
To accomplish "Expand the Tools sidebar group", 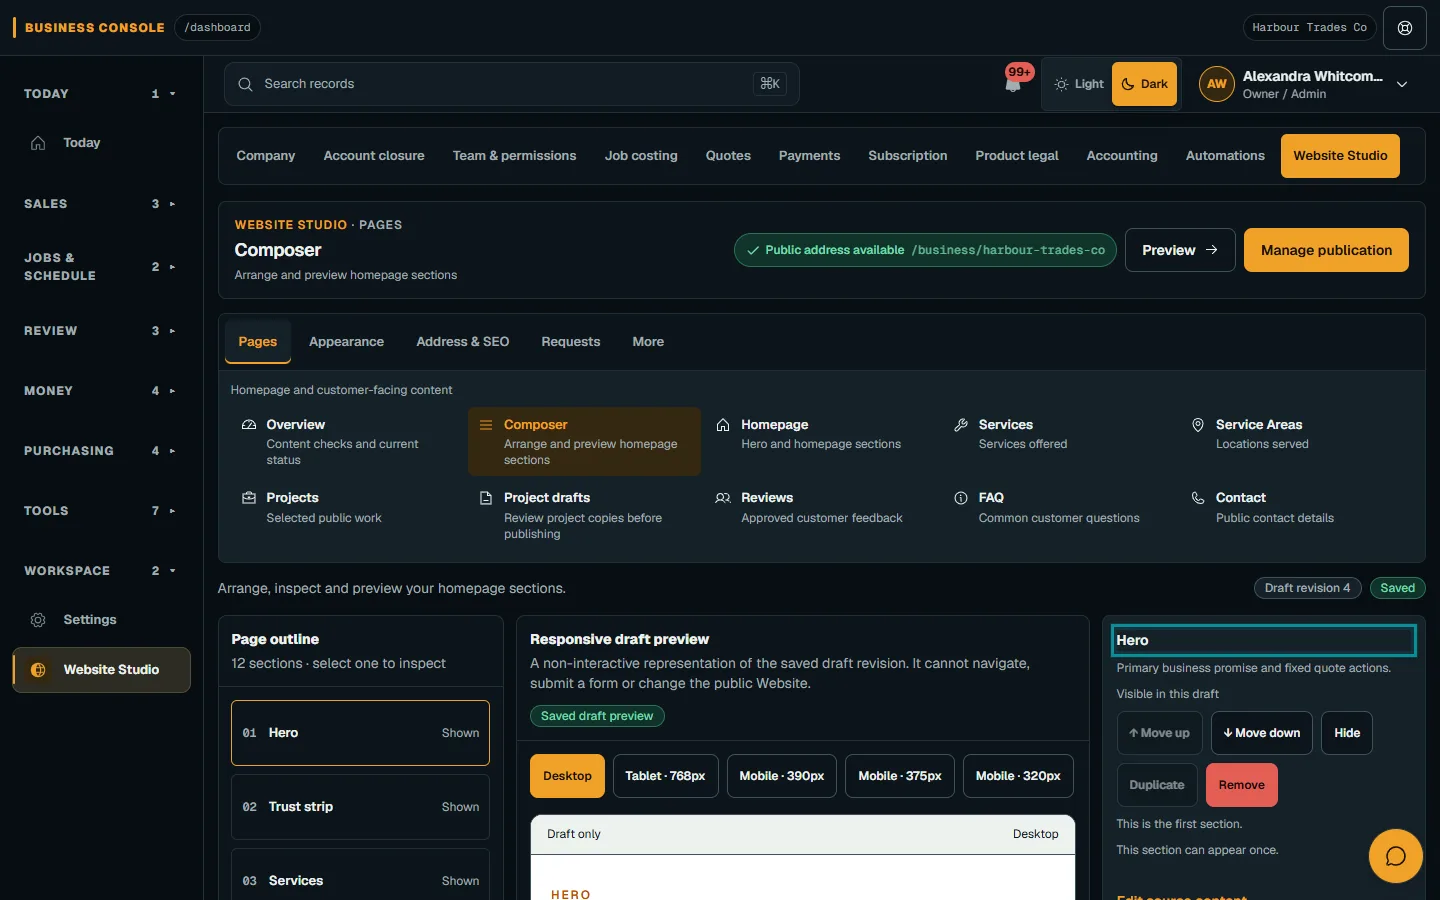I will [x=101, y=511].
